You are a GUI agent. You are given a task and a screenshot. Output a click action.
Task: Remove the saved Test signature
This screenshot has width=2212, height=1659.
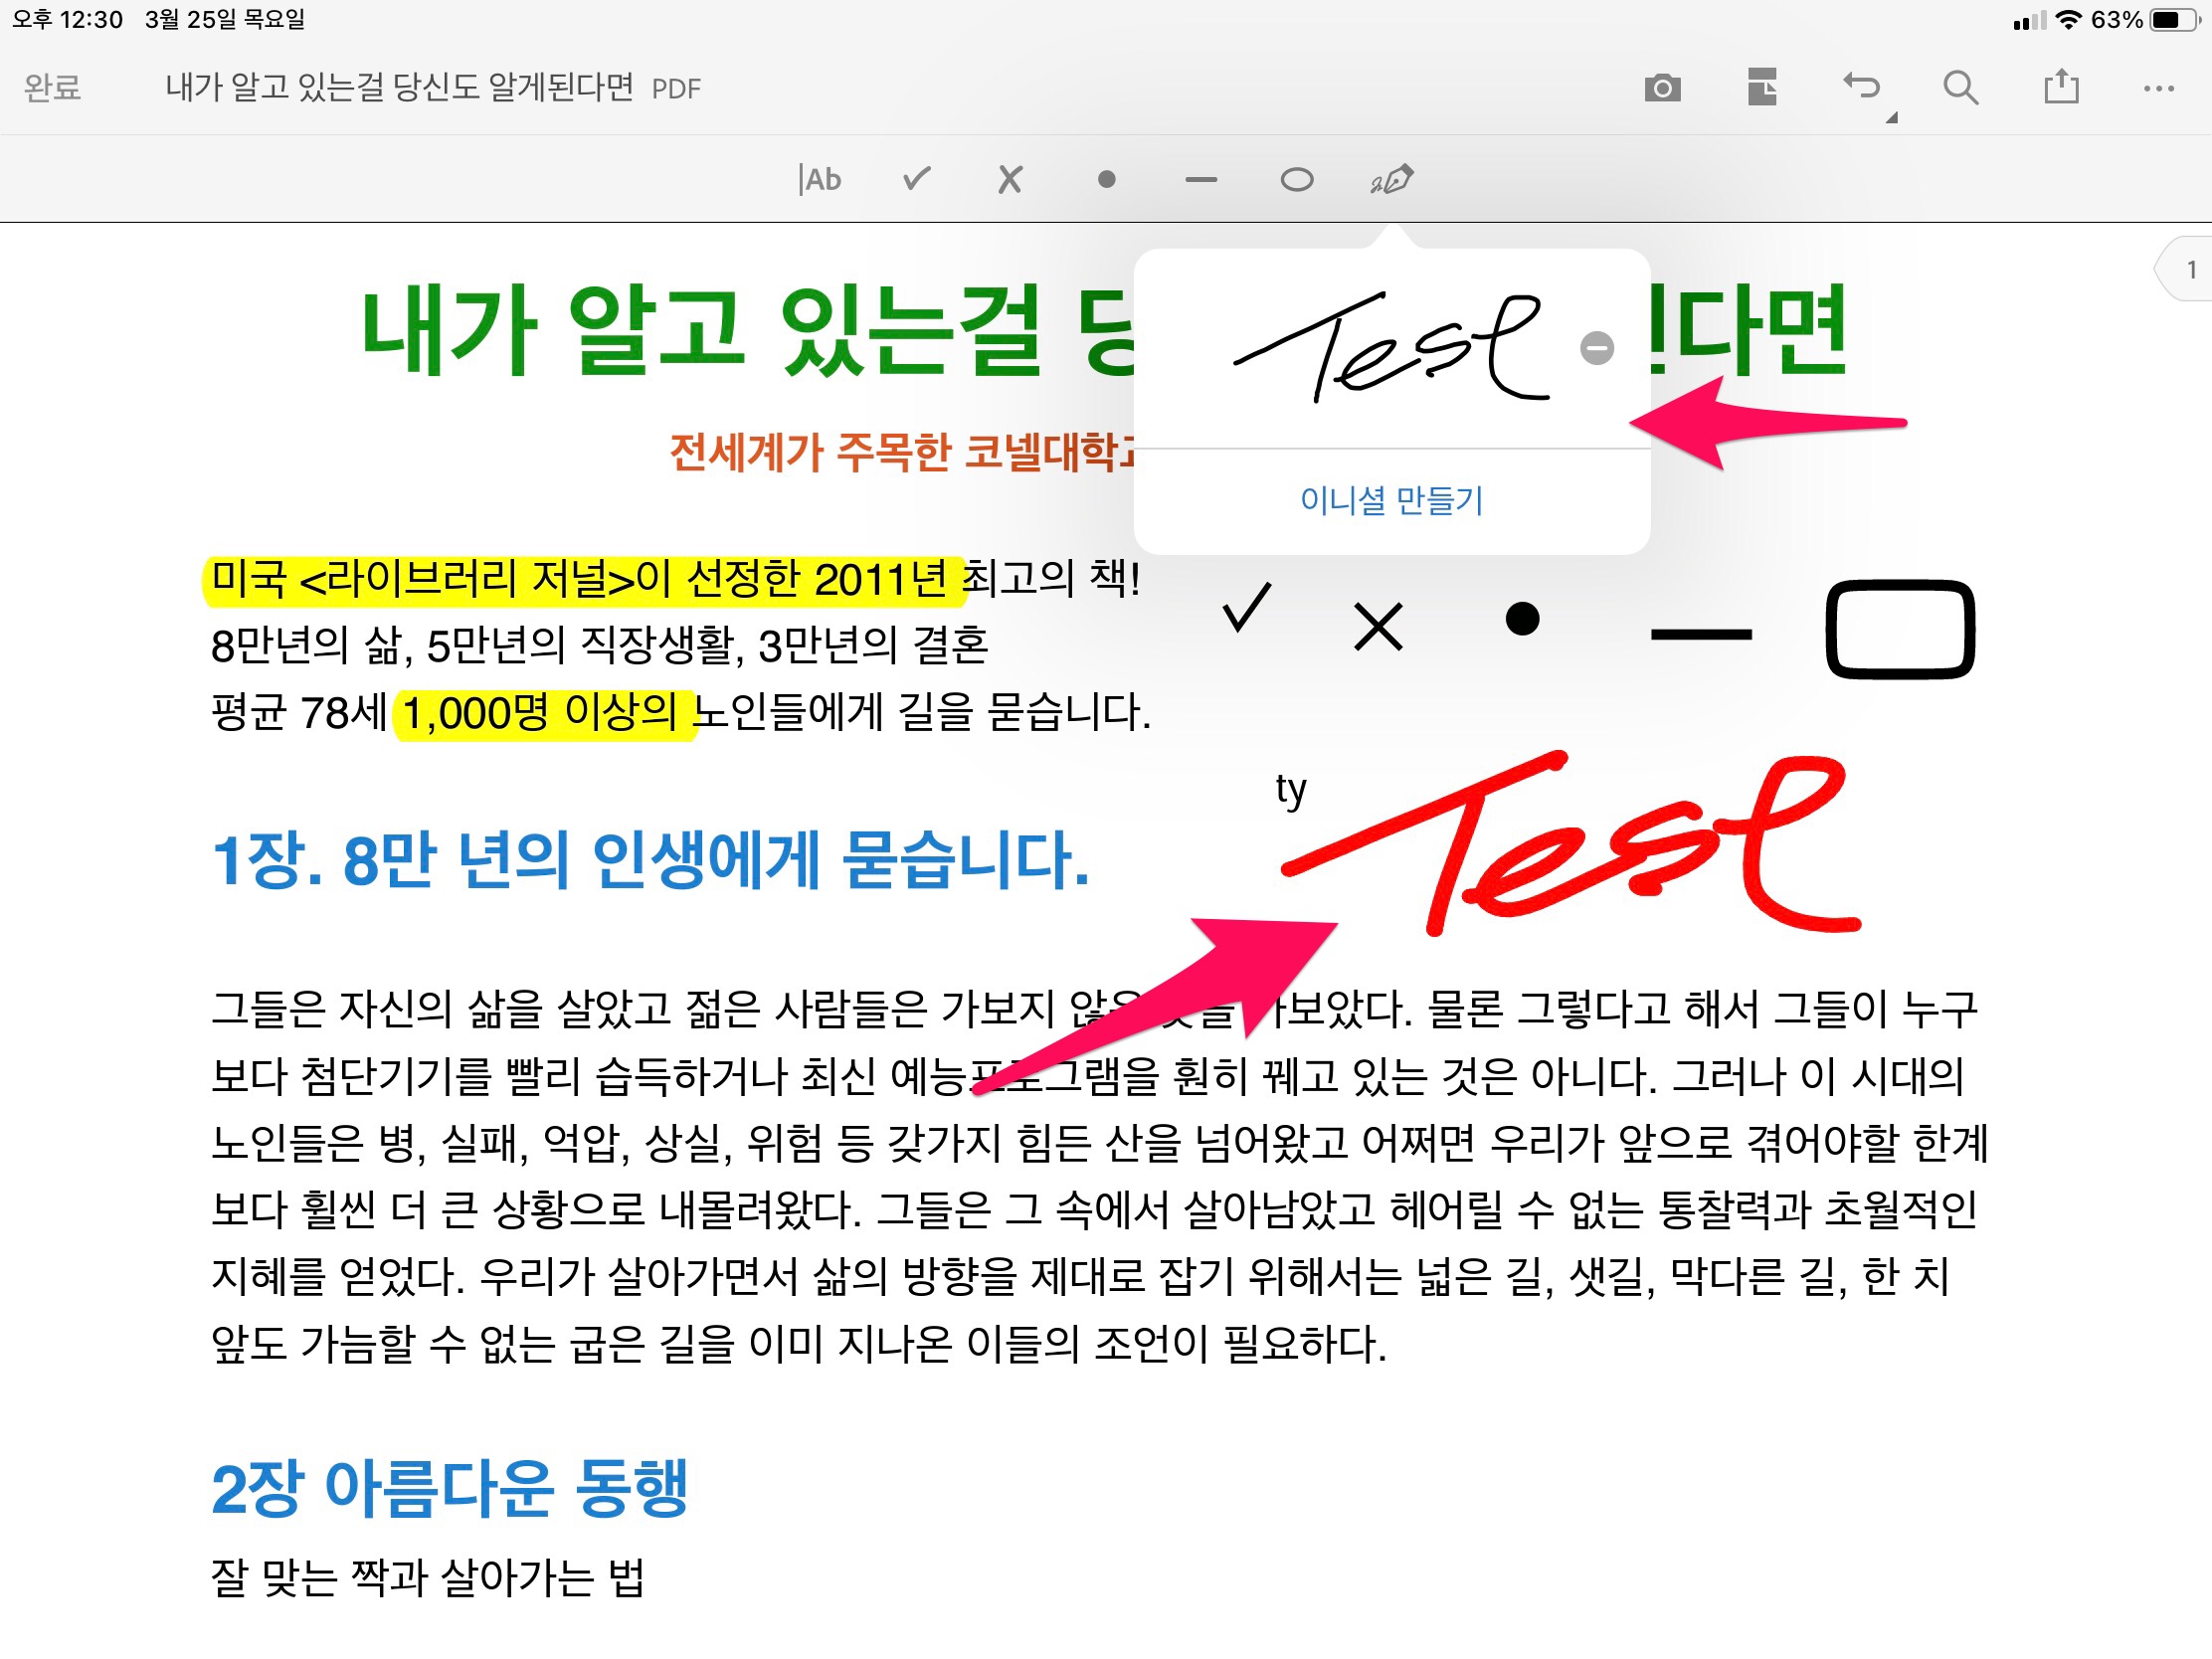(x=1597, y=348)
